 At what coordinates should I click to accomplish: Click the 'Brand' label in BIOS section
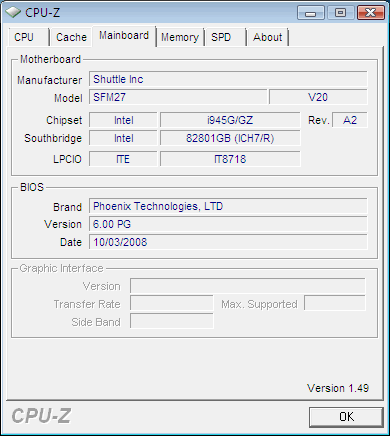[x=67, y=207]
